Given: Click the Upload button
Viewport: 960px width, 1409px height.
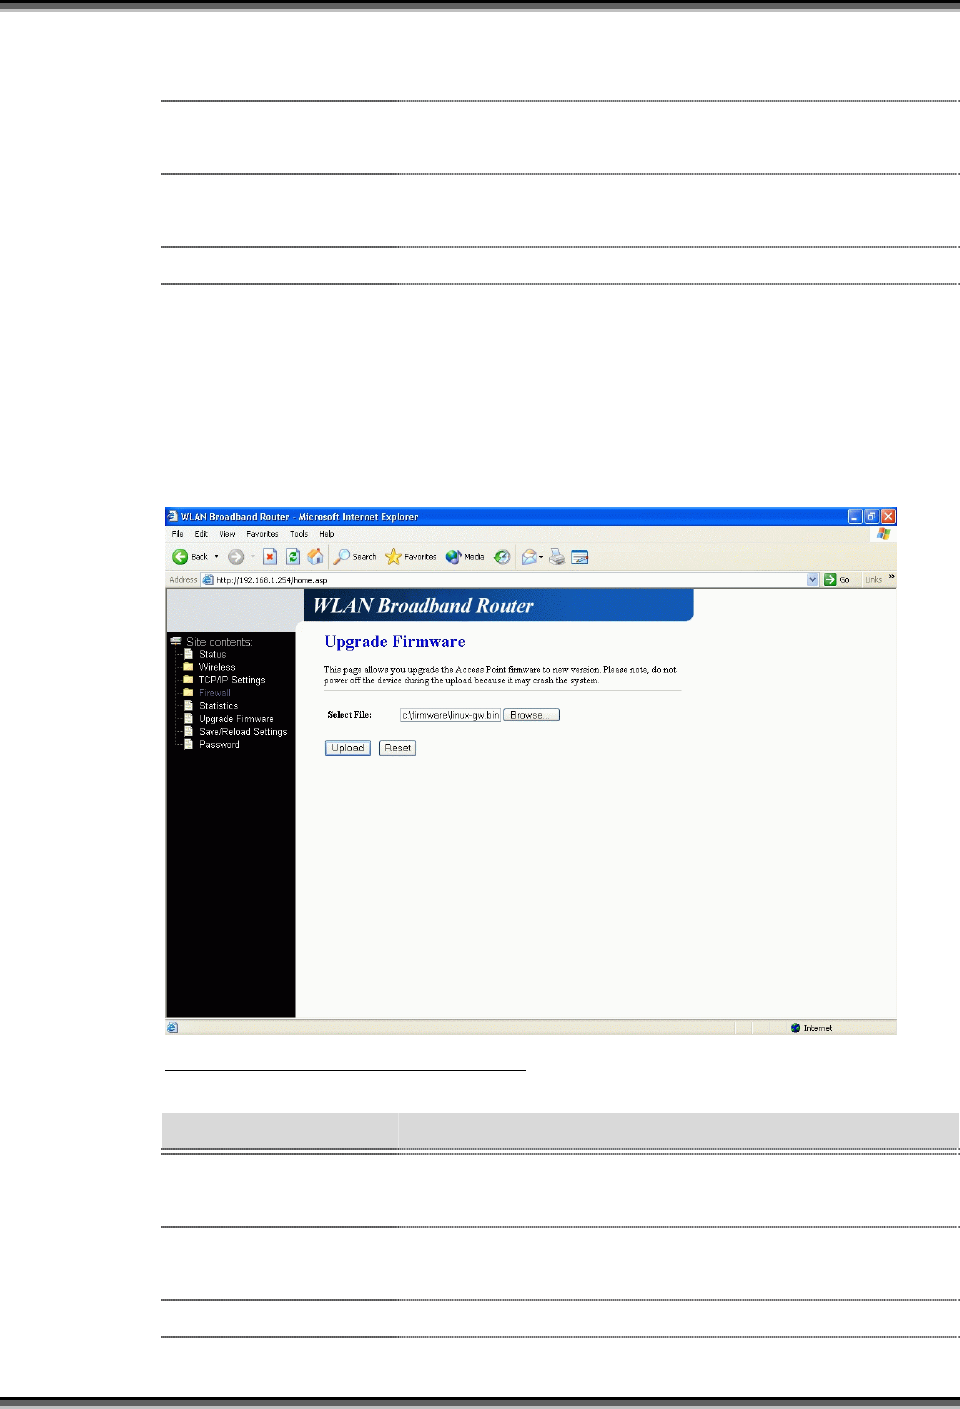Looking at the screenshot, I should pyautogui.click(x=348, y=748).
